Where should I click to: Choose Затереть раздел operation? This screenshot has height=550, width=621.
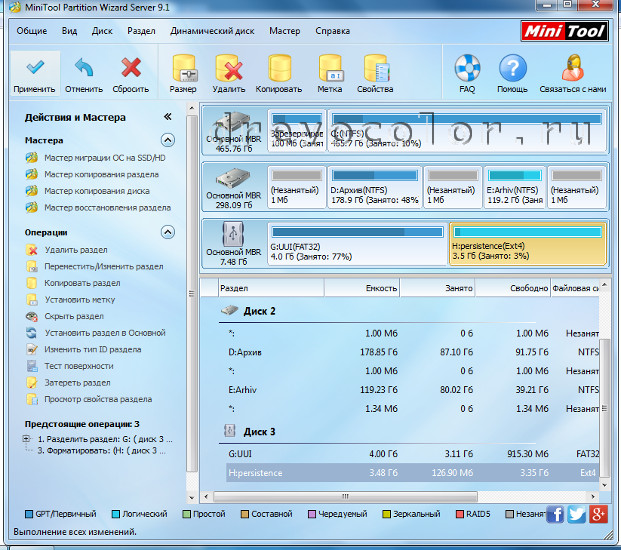pos(68,383)
